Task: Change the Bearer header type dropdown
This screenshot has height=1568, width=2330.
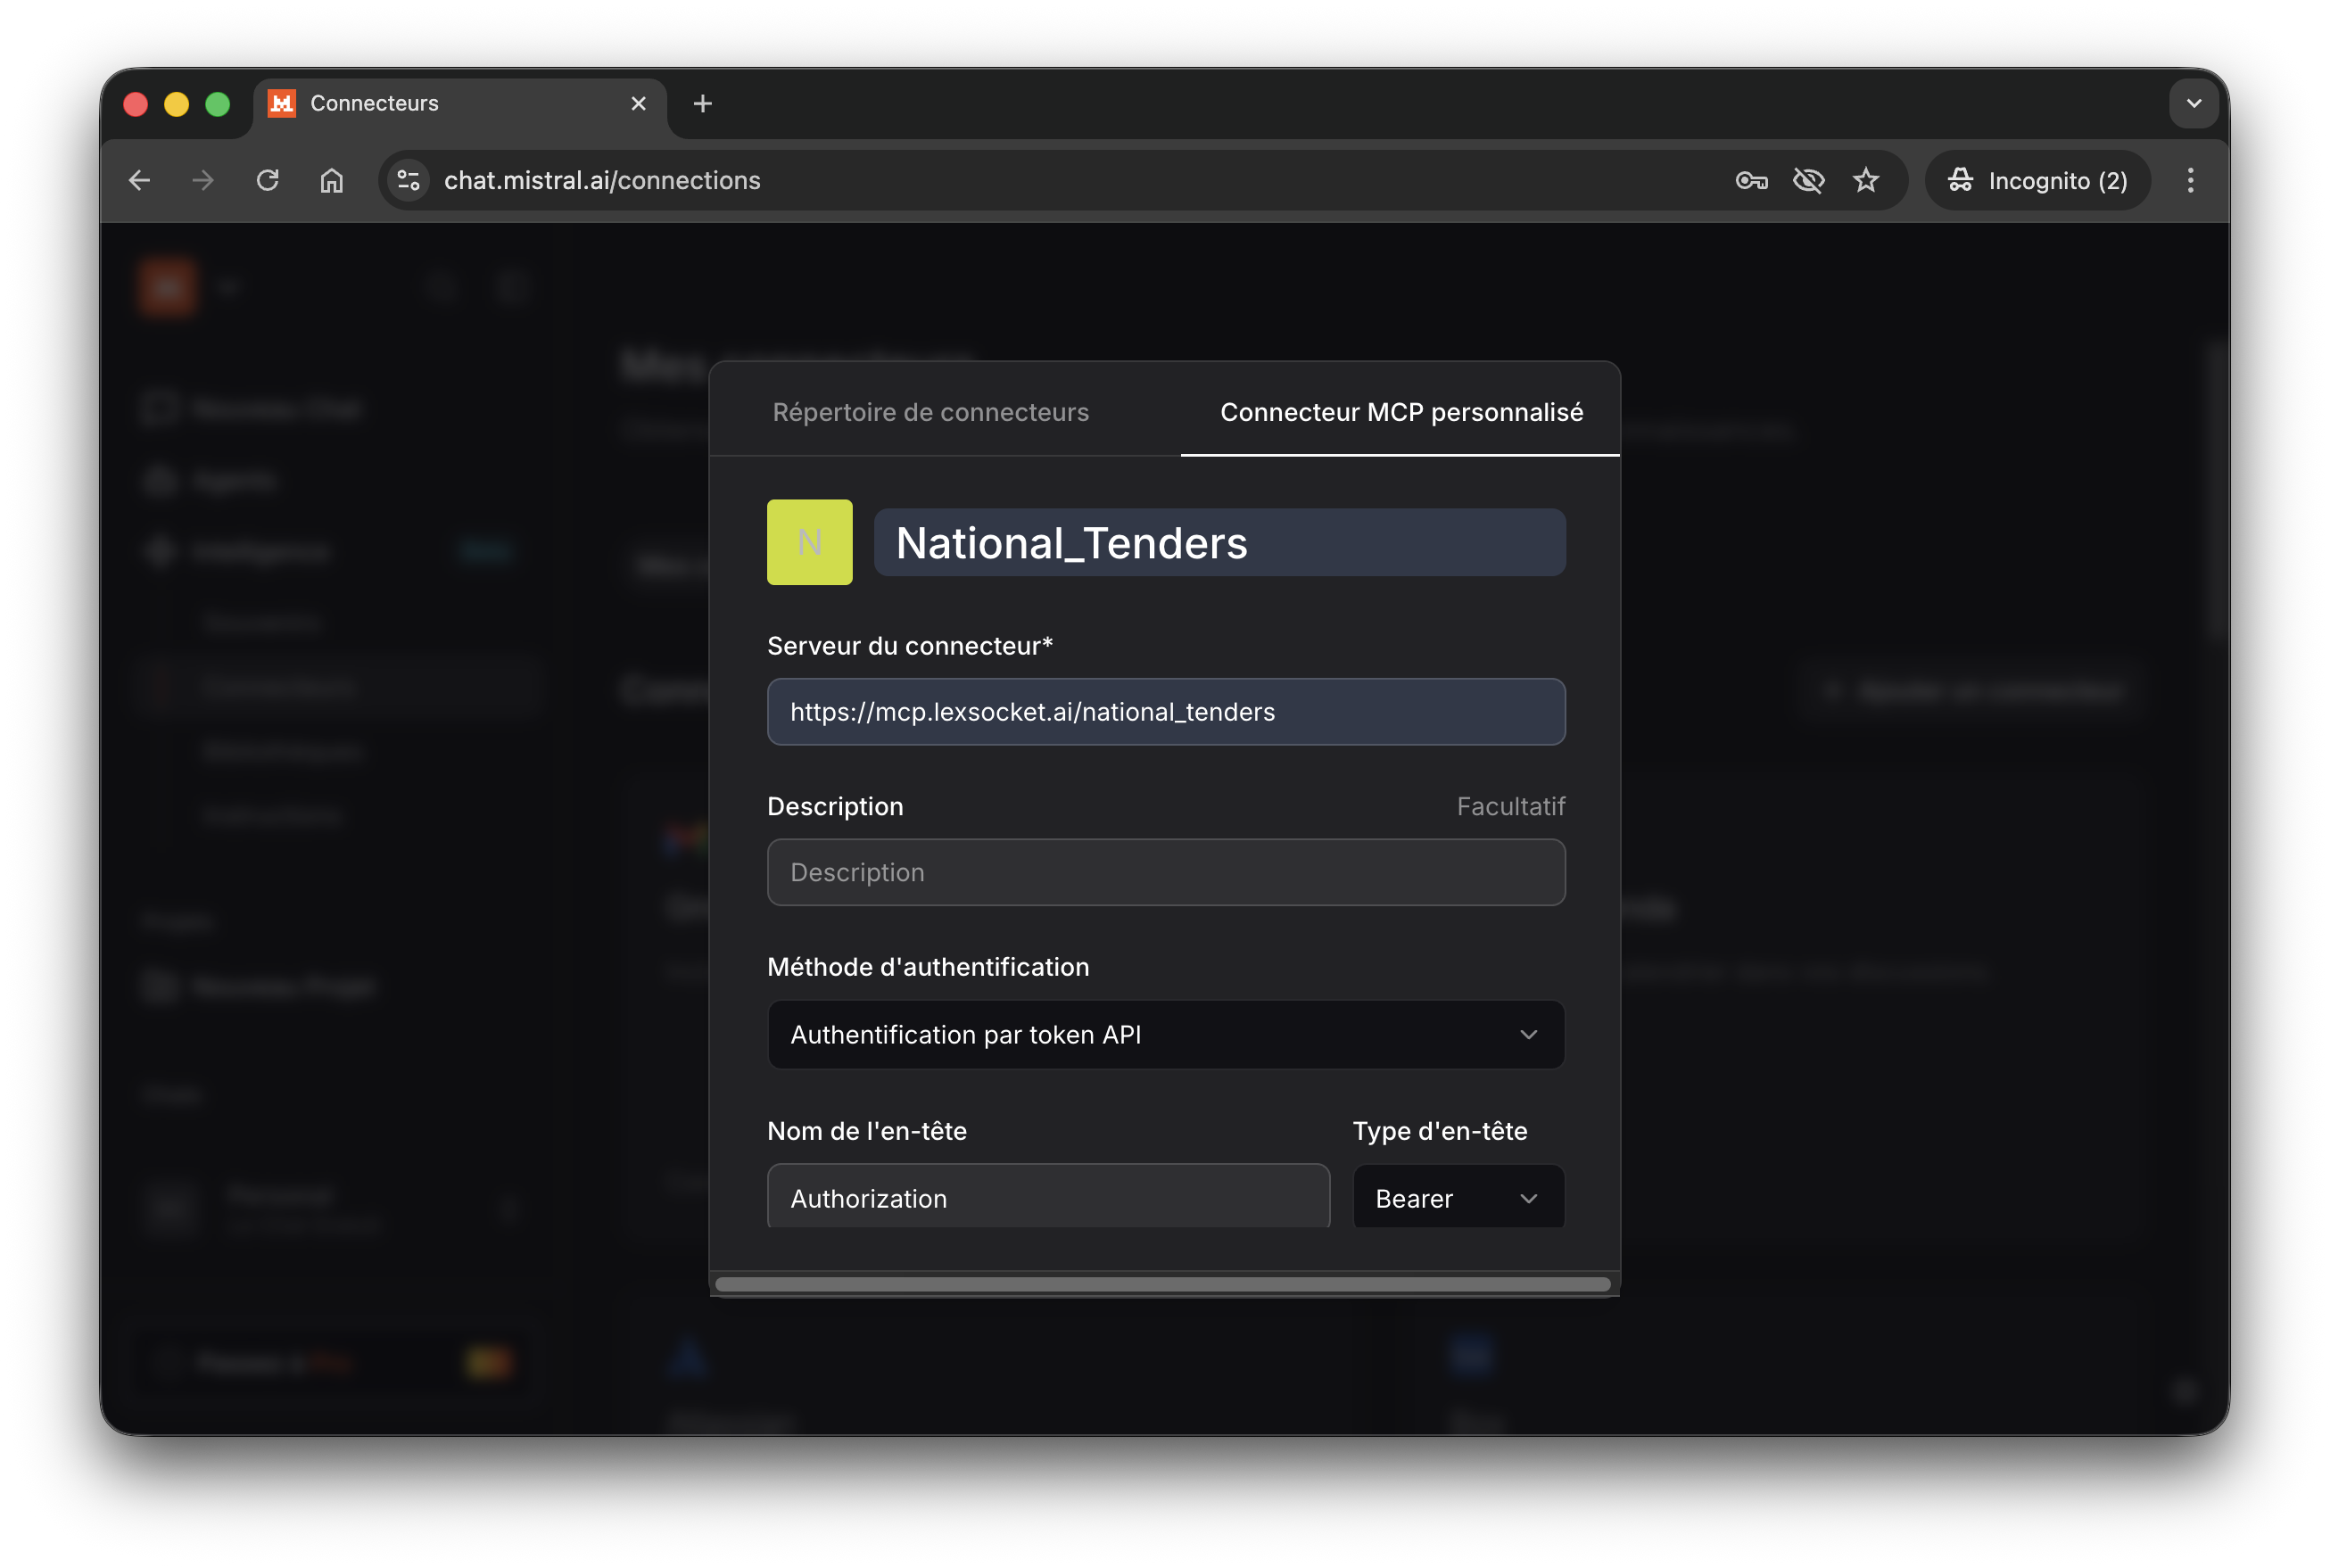Action: [1458, 1197]
